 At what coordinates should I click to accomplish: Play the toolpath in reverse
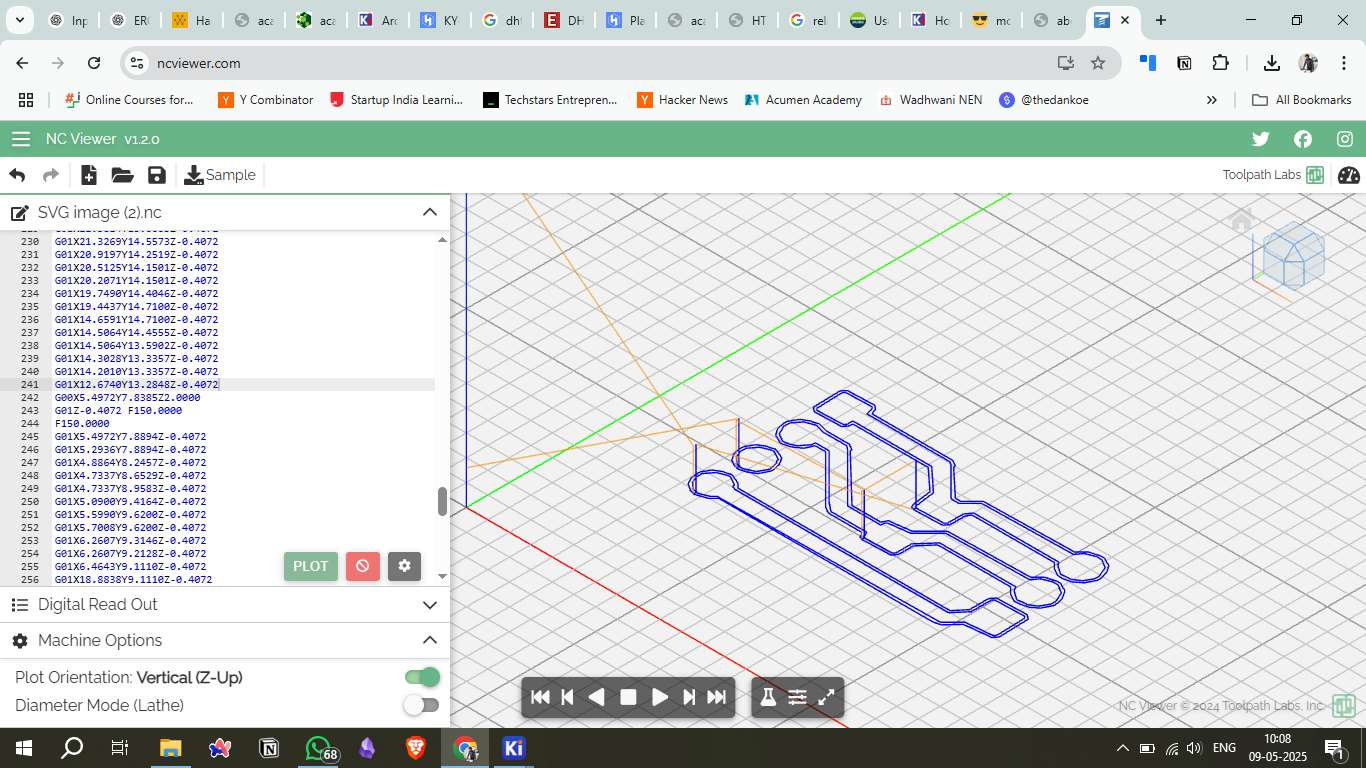pos(597,697)
